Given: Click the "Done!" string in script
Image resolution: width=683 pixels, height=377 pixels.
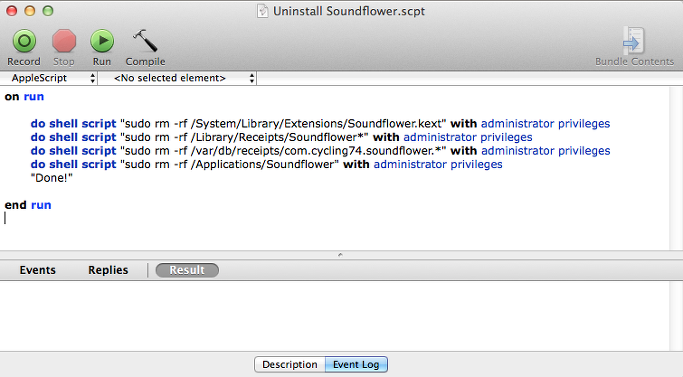Looking at the screenshot, I should click(x=51, y=178).
